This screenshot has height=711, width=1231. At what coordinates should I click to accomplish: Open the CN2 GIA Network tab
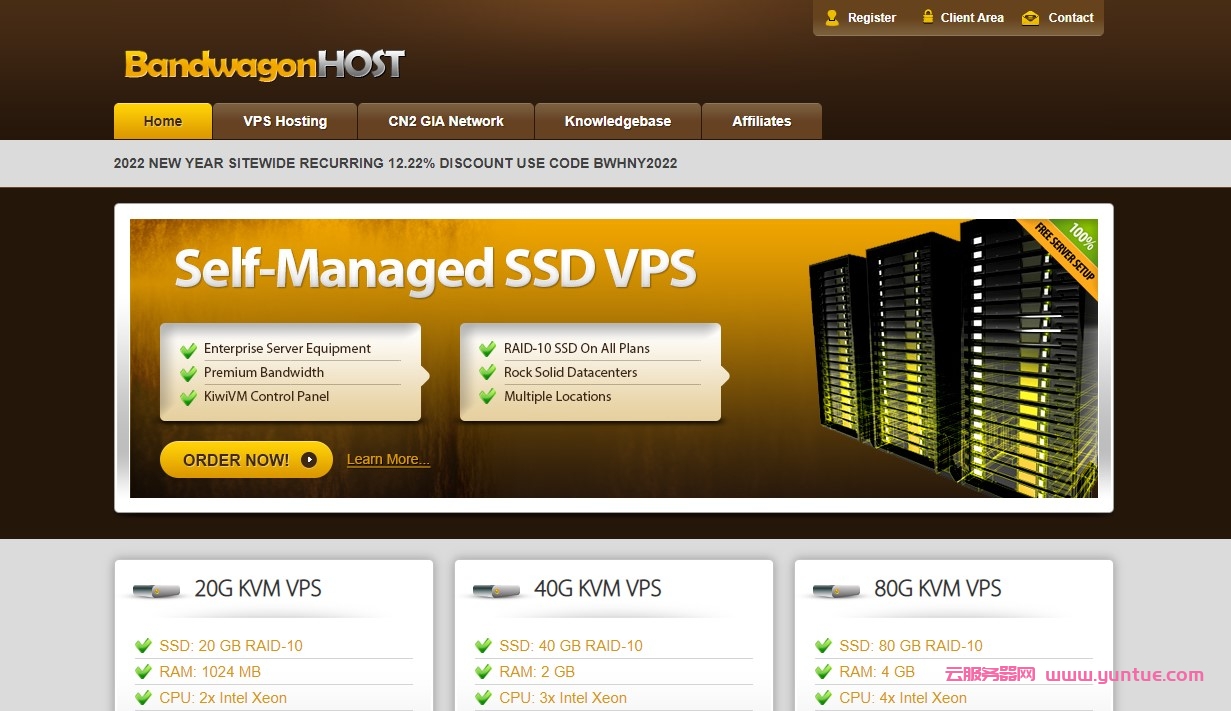tap(445, 121)
